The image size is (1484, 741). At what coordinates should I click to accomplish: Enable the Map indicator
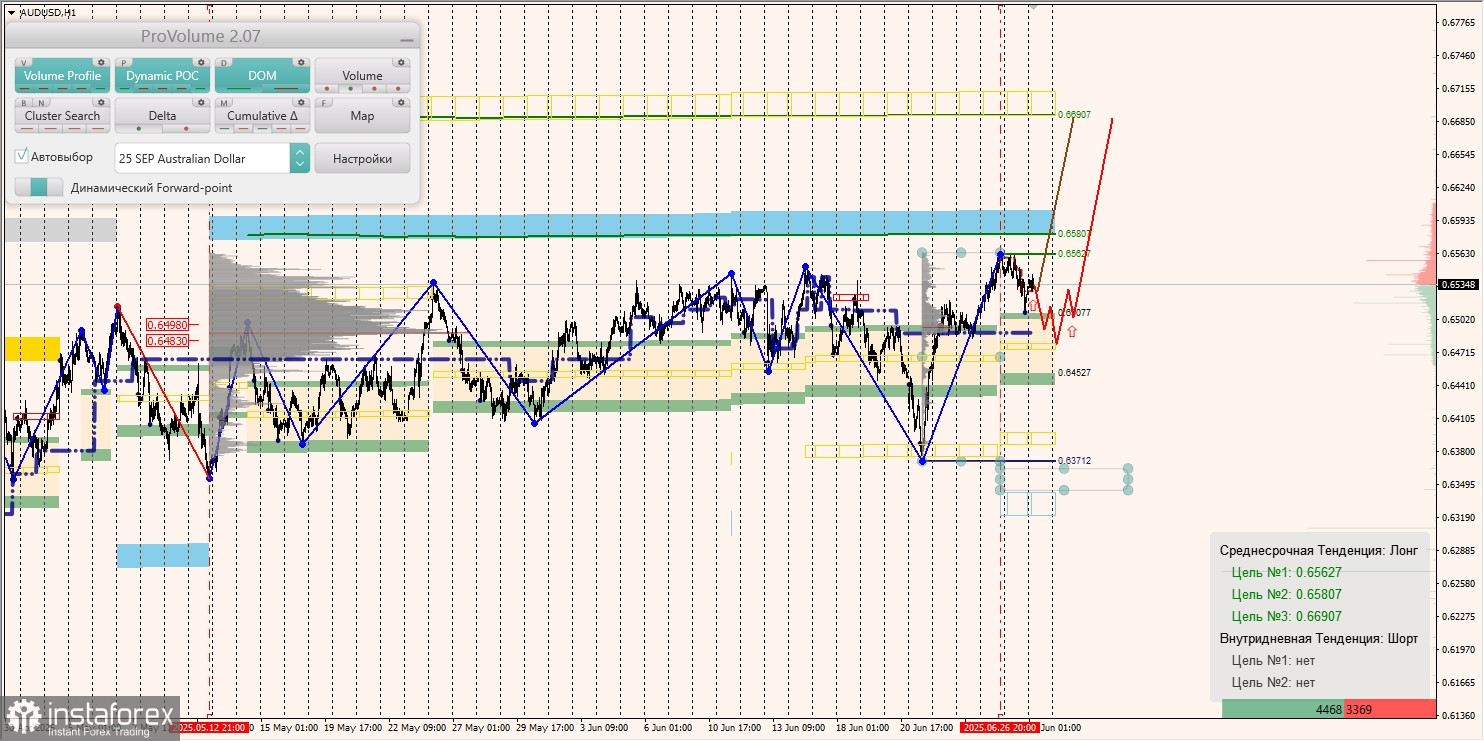[362, 116]
